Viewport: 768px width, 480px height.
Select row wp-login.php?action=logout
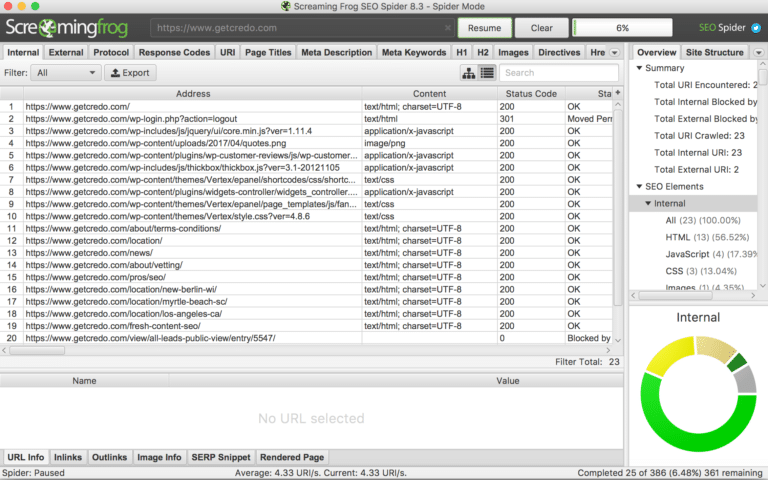click(306, 119)
